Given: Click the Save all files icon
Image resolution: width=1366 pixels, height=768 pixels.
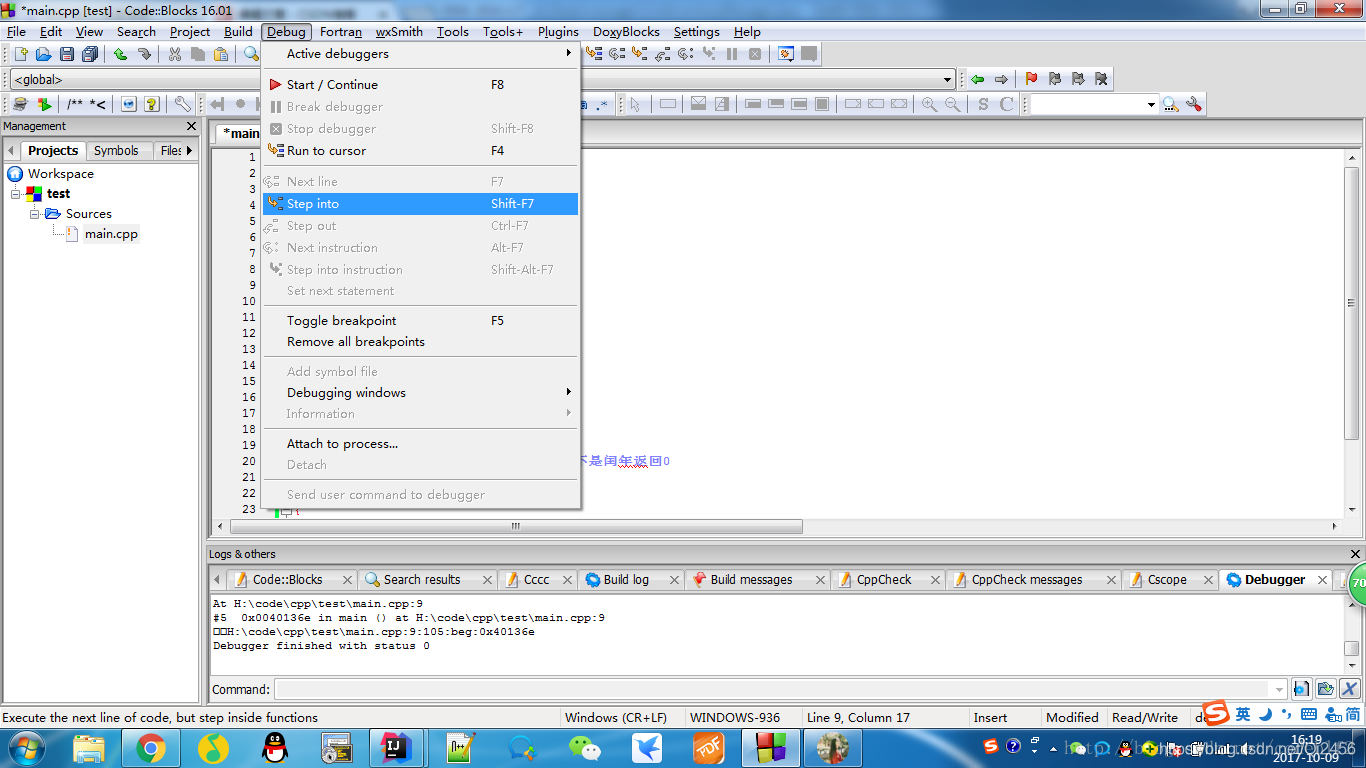Looking at the screenshot, I should click(90, 54).
